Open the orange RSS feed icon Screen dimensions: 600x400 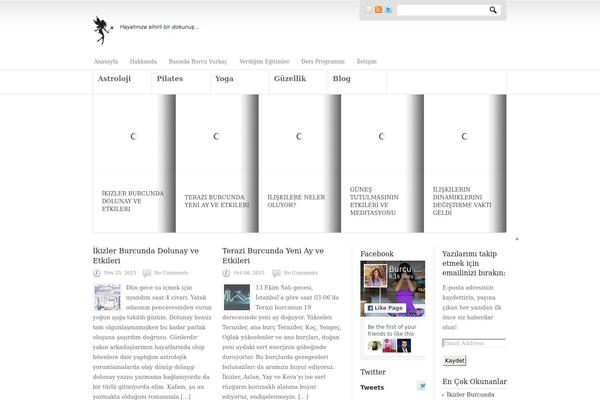(x=378, y=10)
